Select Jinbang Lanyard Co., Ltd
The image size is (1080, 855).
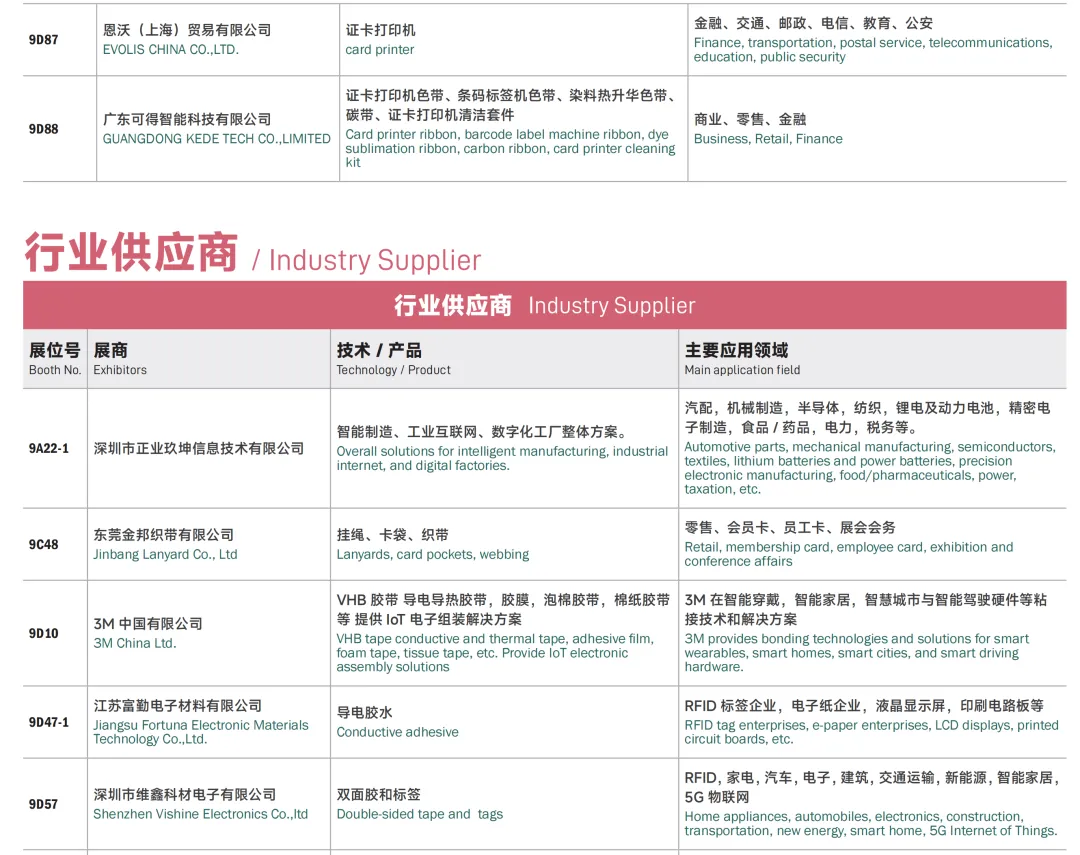coord(165,555)
